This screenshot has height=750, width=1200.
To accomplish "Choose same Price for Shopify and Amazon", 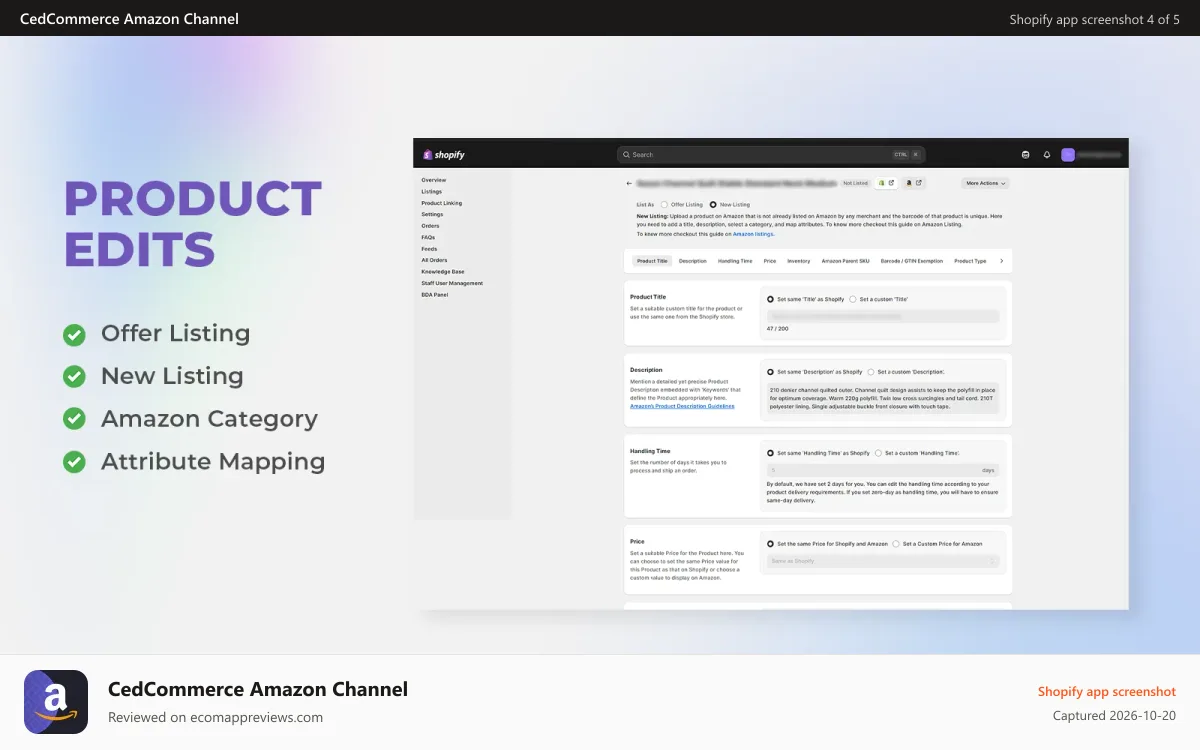I will pyautogui.click(x=770, y=544).
